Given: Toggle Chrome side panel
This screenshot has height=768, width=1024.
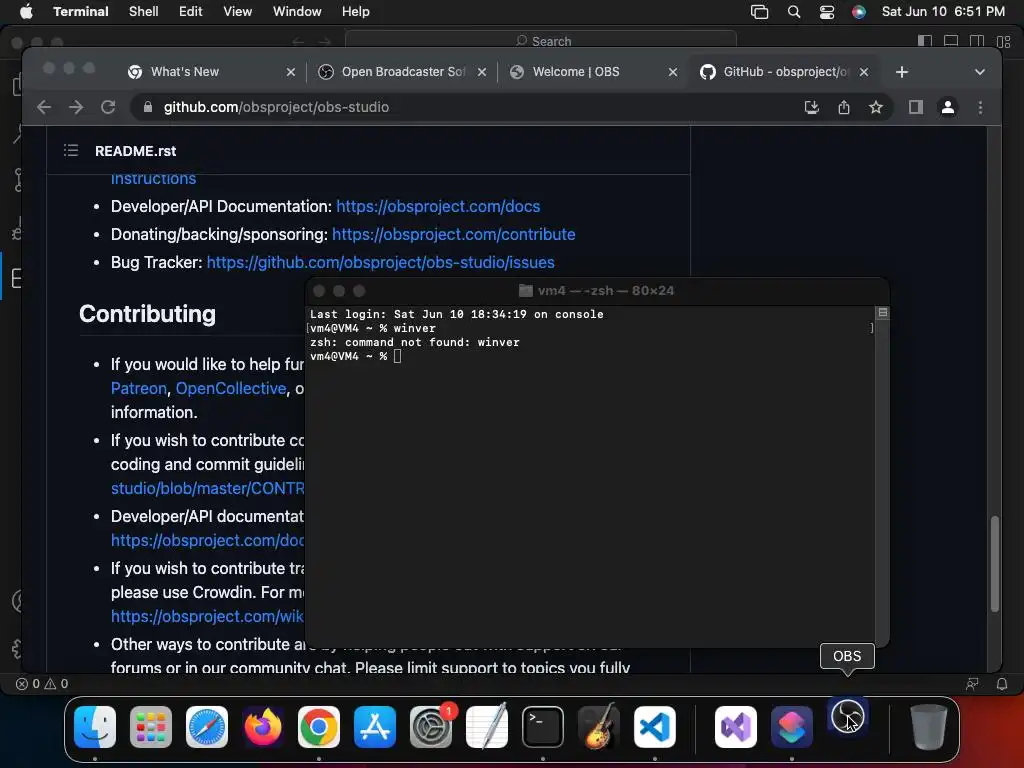Looking at the screenshot, I should 916,107.
